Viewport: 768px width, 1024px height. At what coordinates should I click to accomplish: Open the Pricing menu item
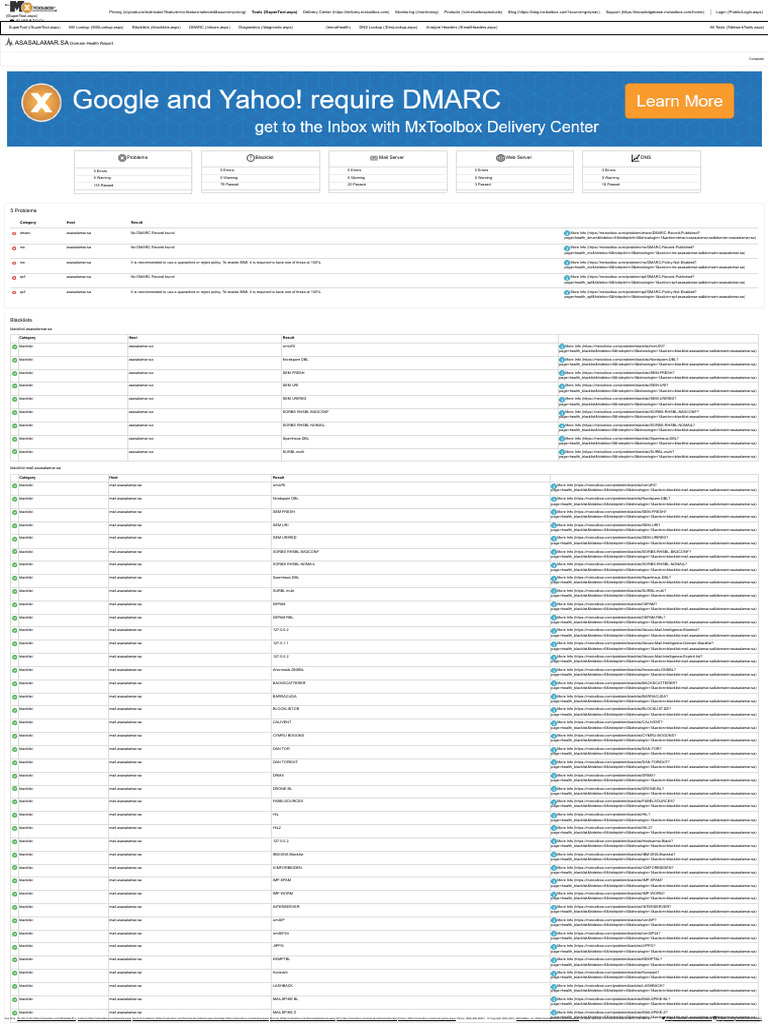click(177, 12)
